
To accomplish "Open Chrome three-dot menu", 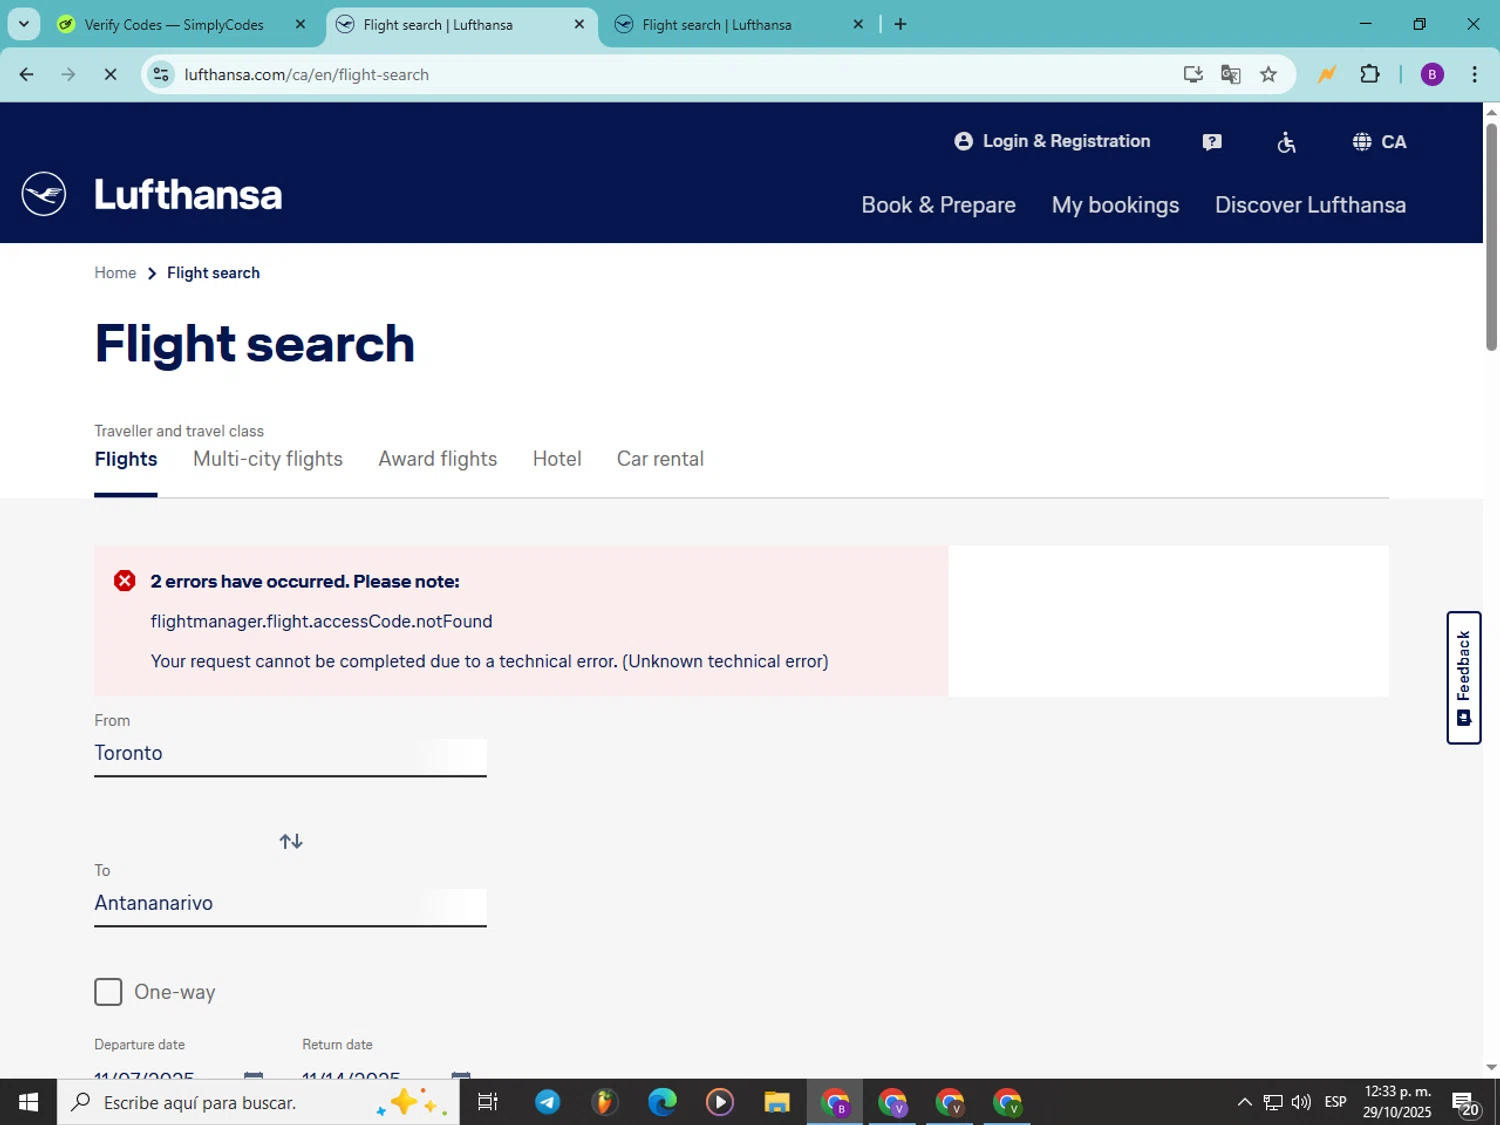I will tap(1474, 75).
